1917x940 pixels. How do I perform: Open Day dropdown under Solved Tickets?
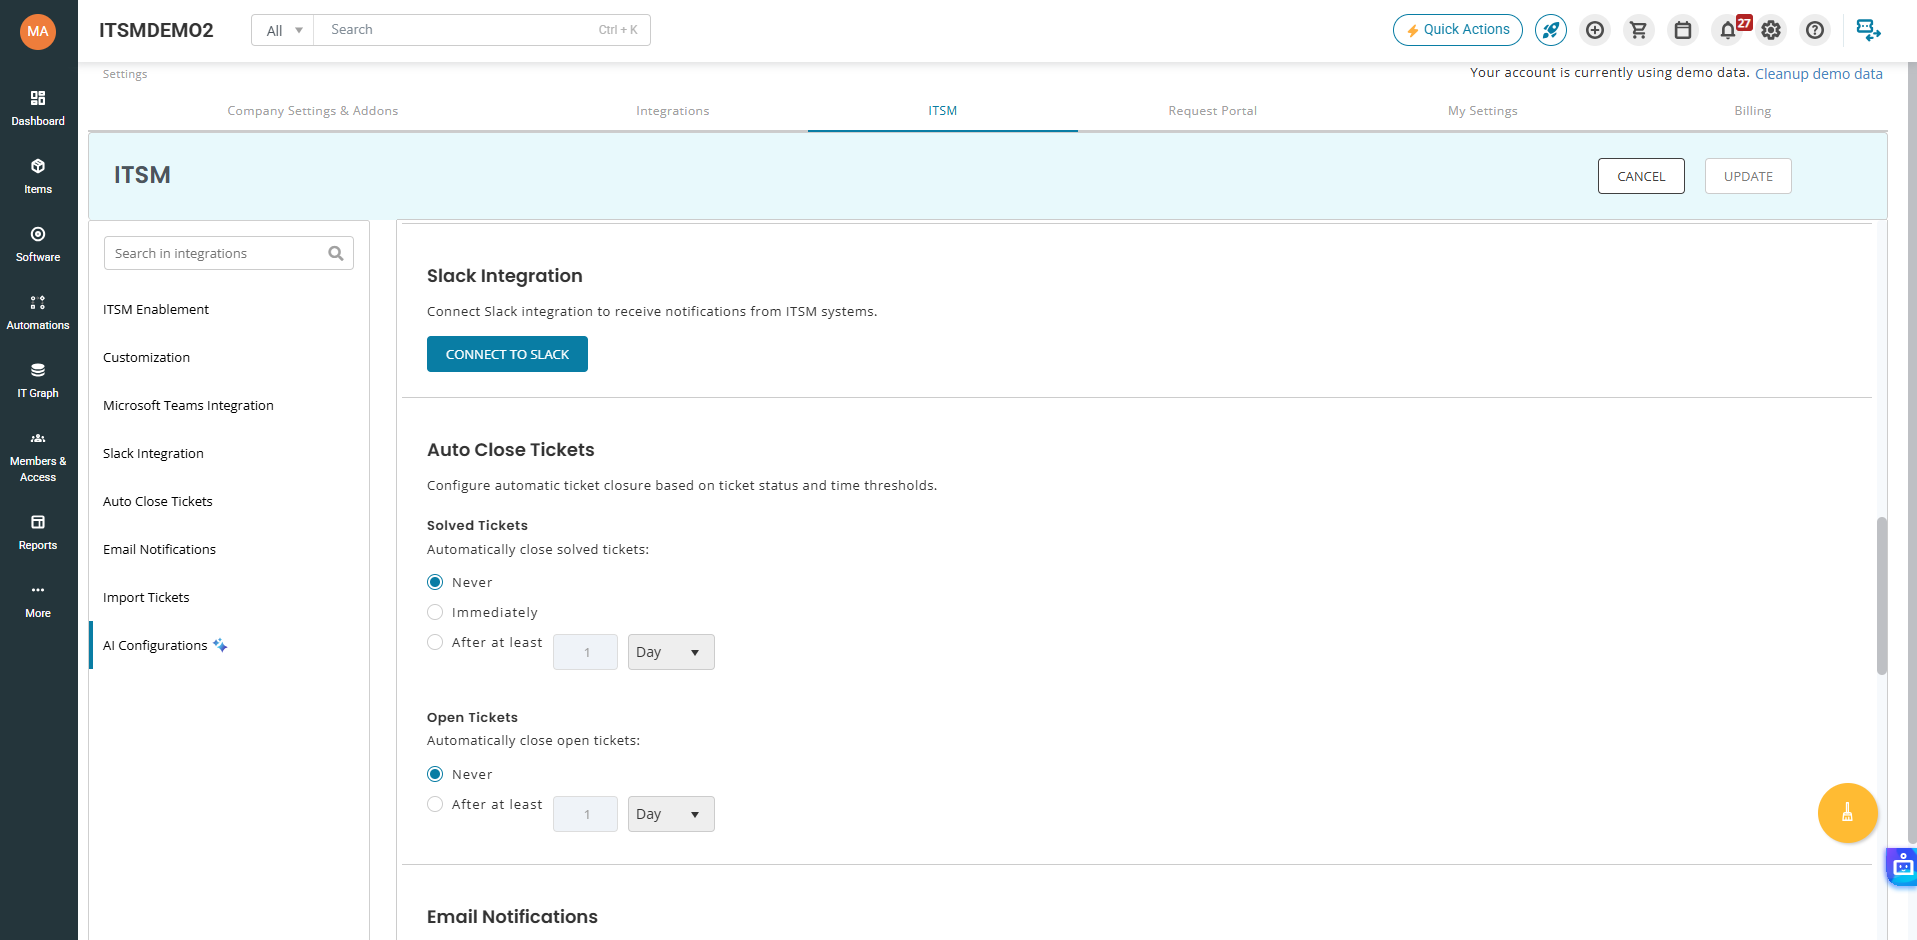(x=671, y=652)
